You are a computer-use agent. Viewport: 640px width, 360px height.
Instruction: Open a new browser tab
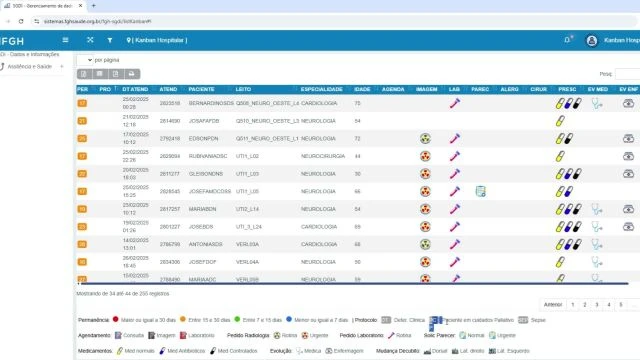point(93,6)
